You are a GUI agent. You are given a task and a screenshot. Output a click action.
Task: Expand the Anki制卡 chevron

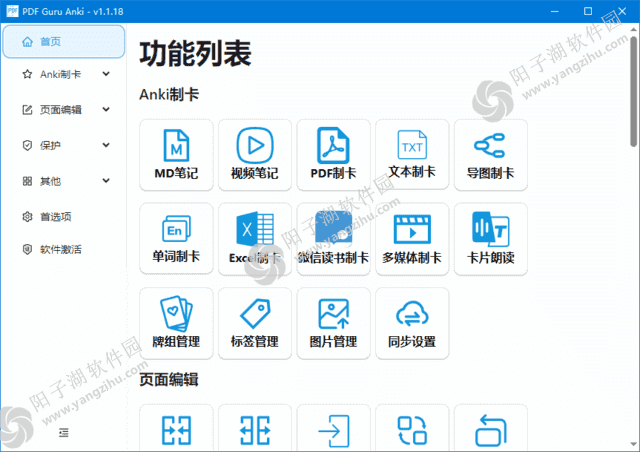pyautogui.click(x=106, y=74)
